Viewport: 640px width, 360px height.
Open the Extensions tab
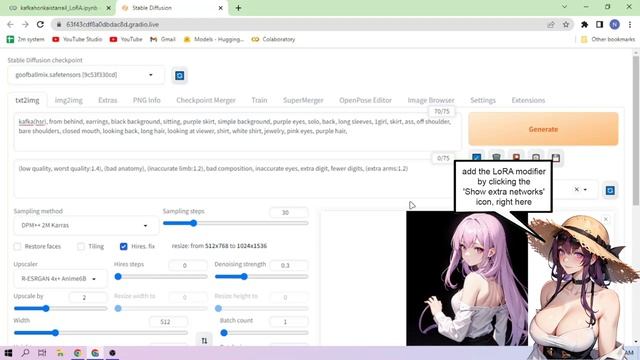click(528, 100)
